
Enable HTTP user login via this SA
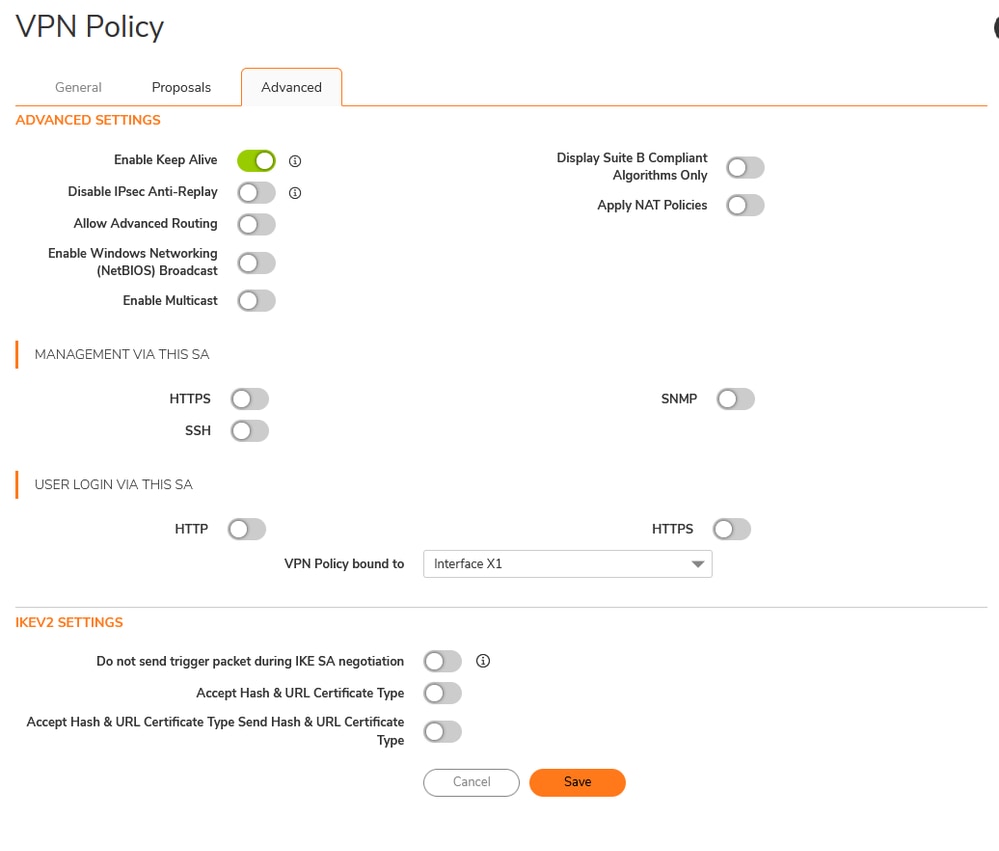(x=247, y=529)
